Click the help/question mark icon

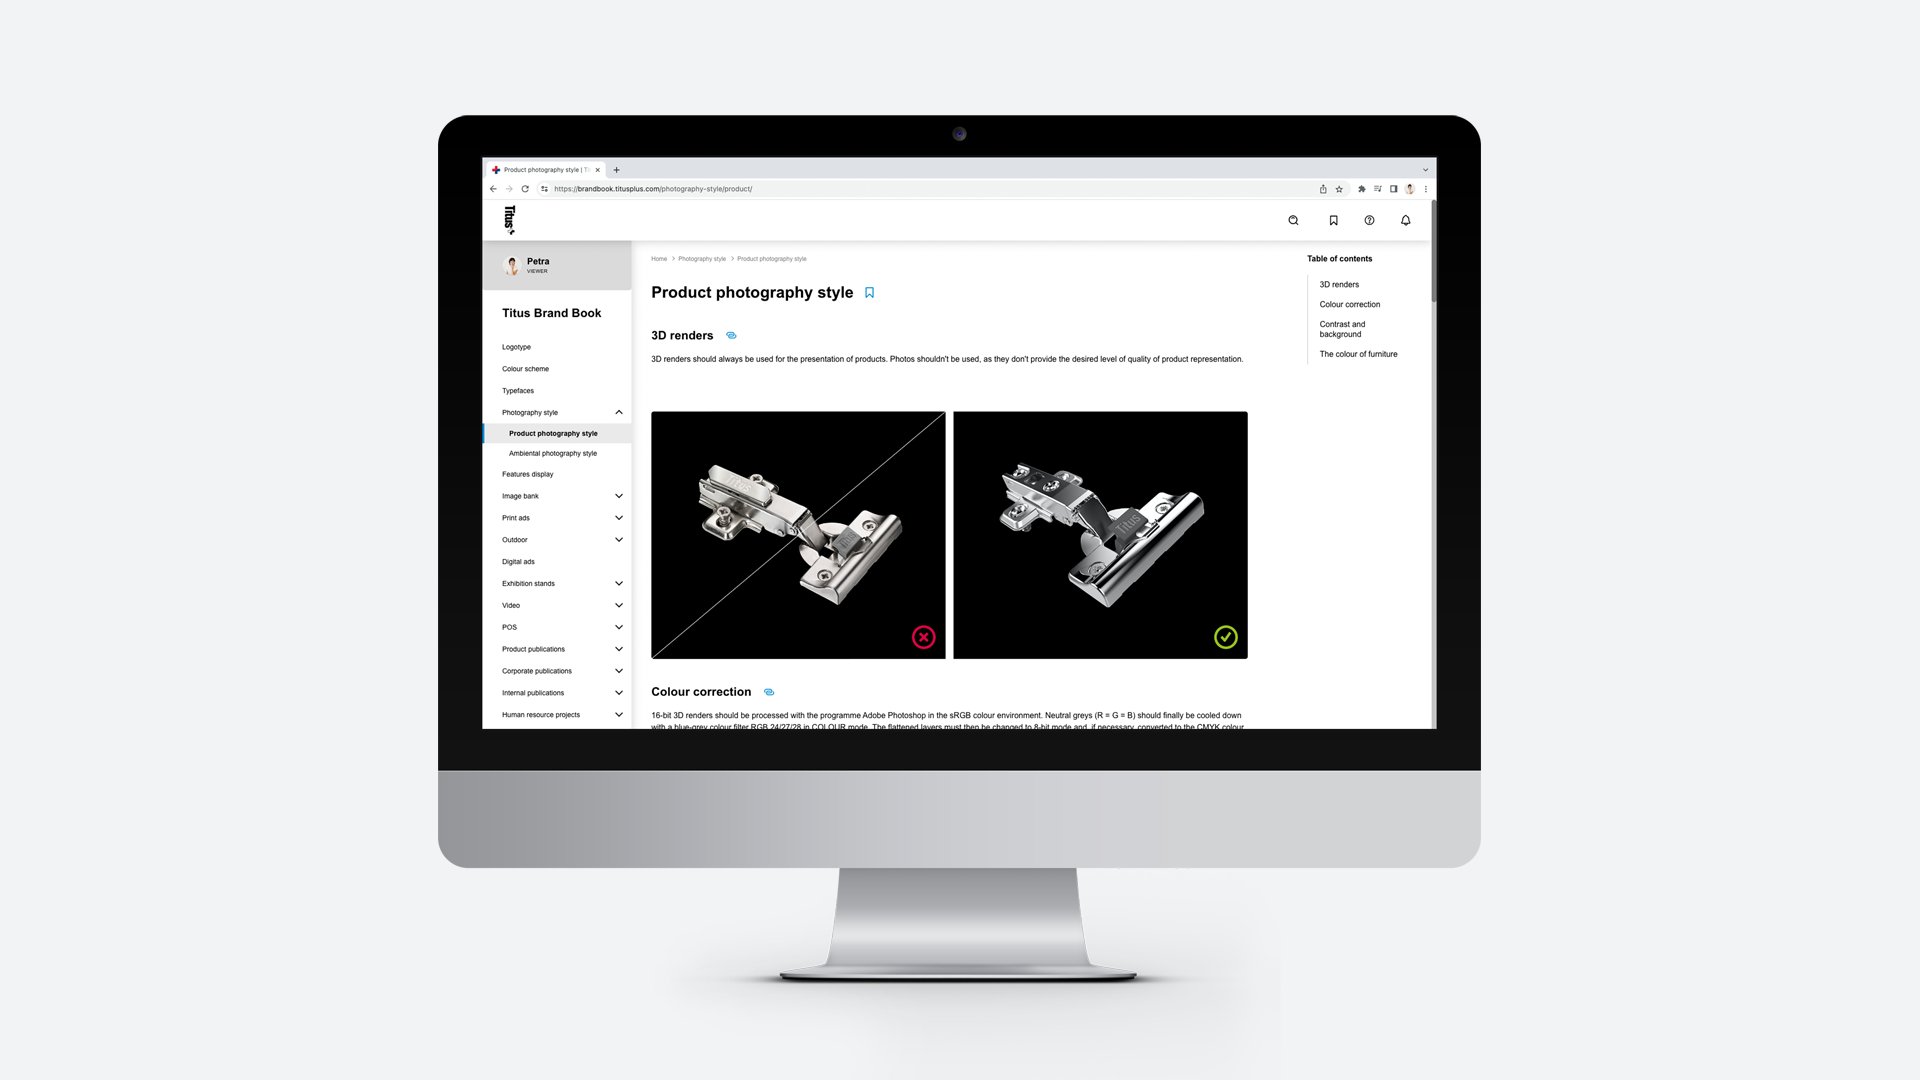click(1369, 219)
